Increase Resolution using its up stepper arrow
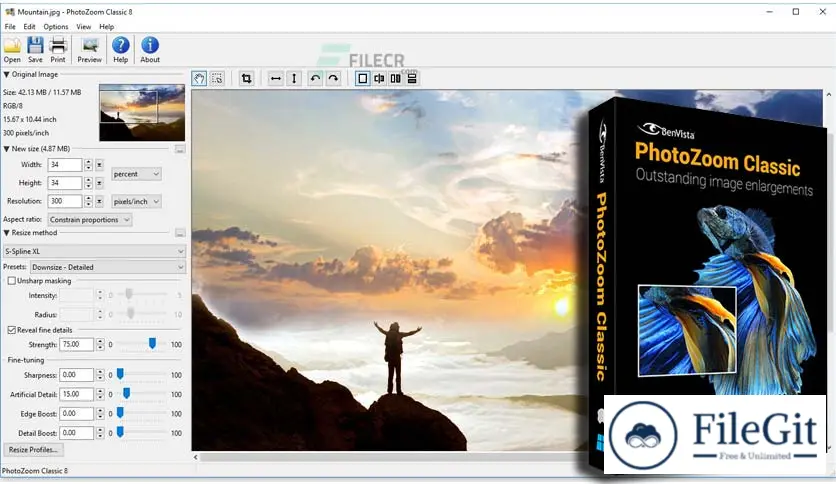This screenshot has width=836, height=484. tap(89, 199)
